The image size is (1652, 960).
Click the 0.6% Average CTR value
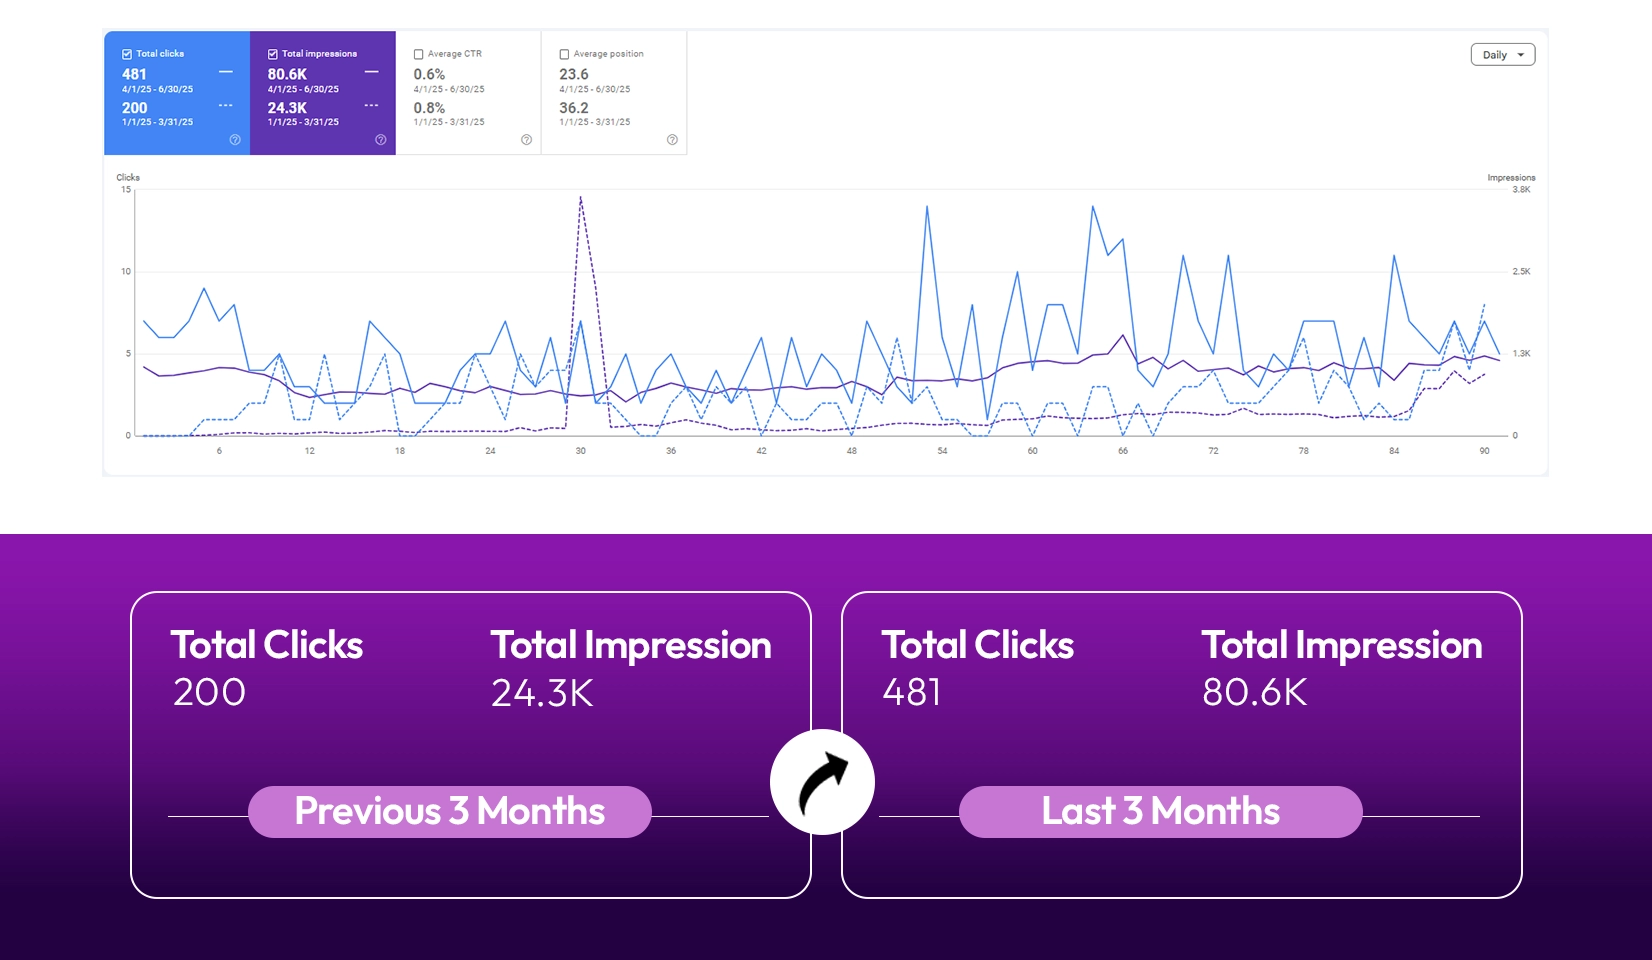click(x=429, y=74)
